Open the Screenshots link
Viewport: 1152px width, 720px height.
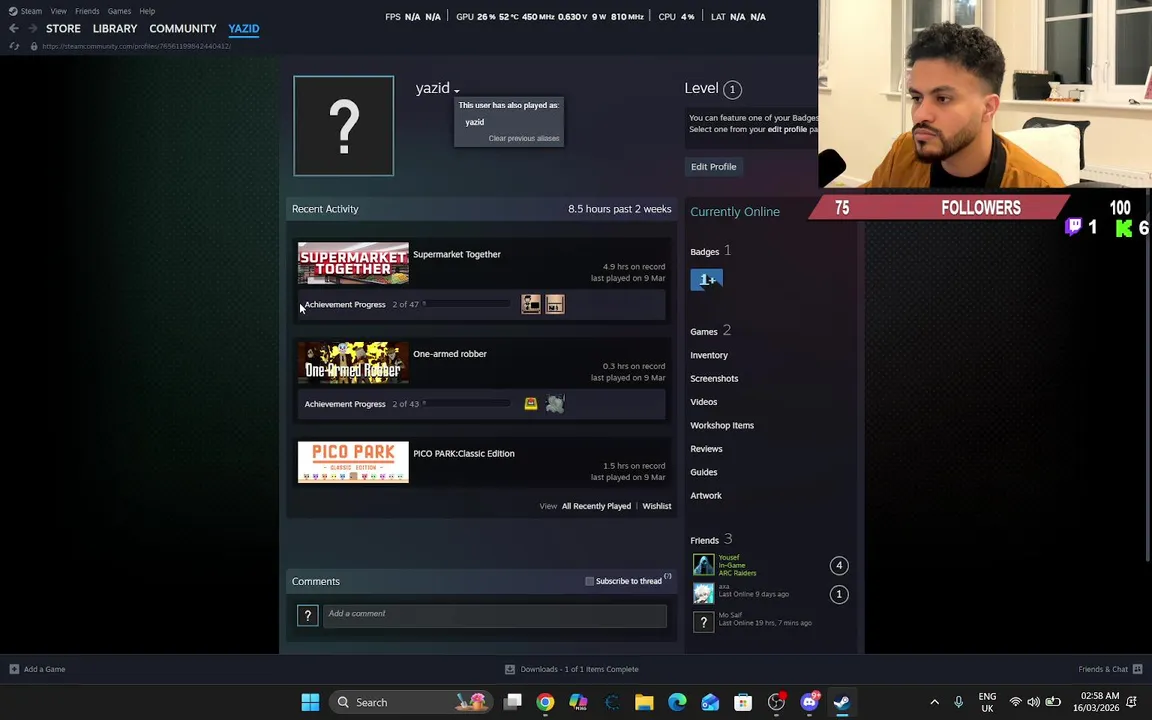[714, 378]
